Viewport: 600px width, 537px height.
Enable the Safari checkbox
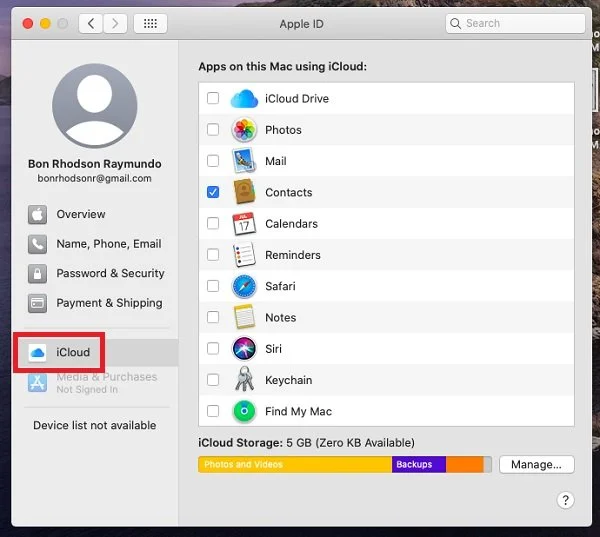coord(213,286)
